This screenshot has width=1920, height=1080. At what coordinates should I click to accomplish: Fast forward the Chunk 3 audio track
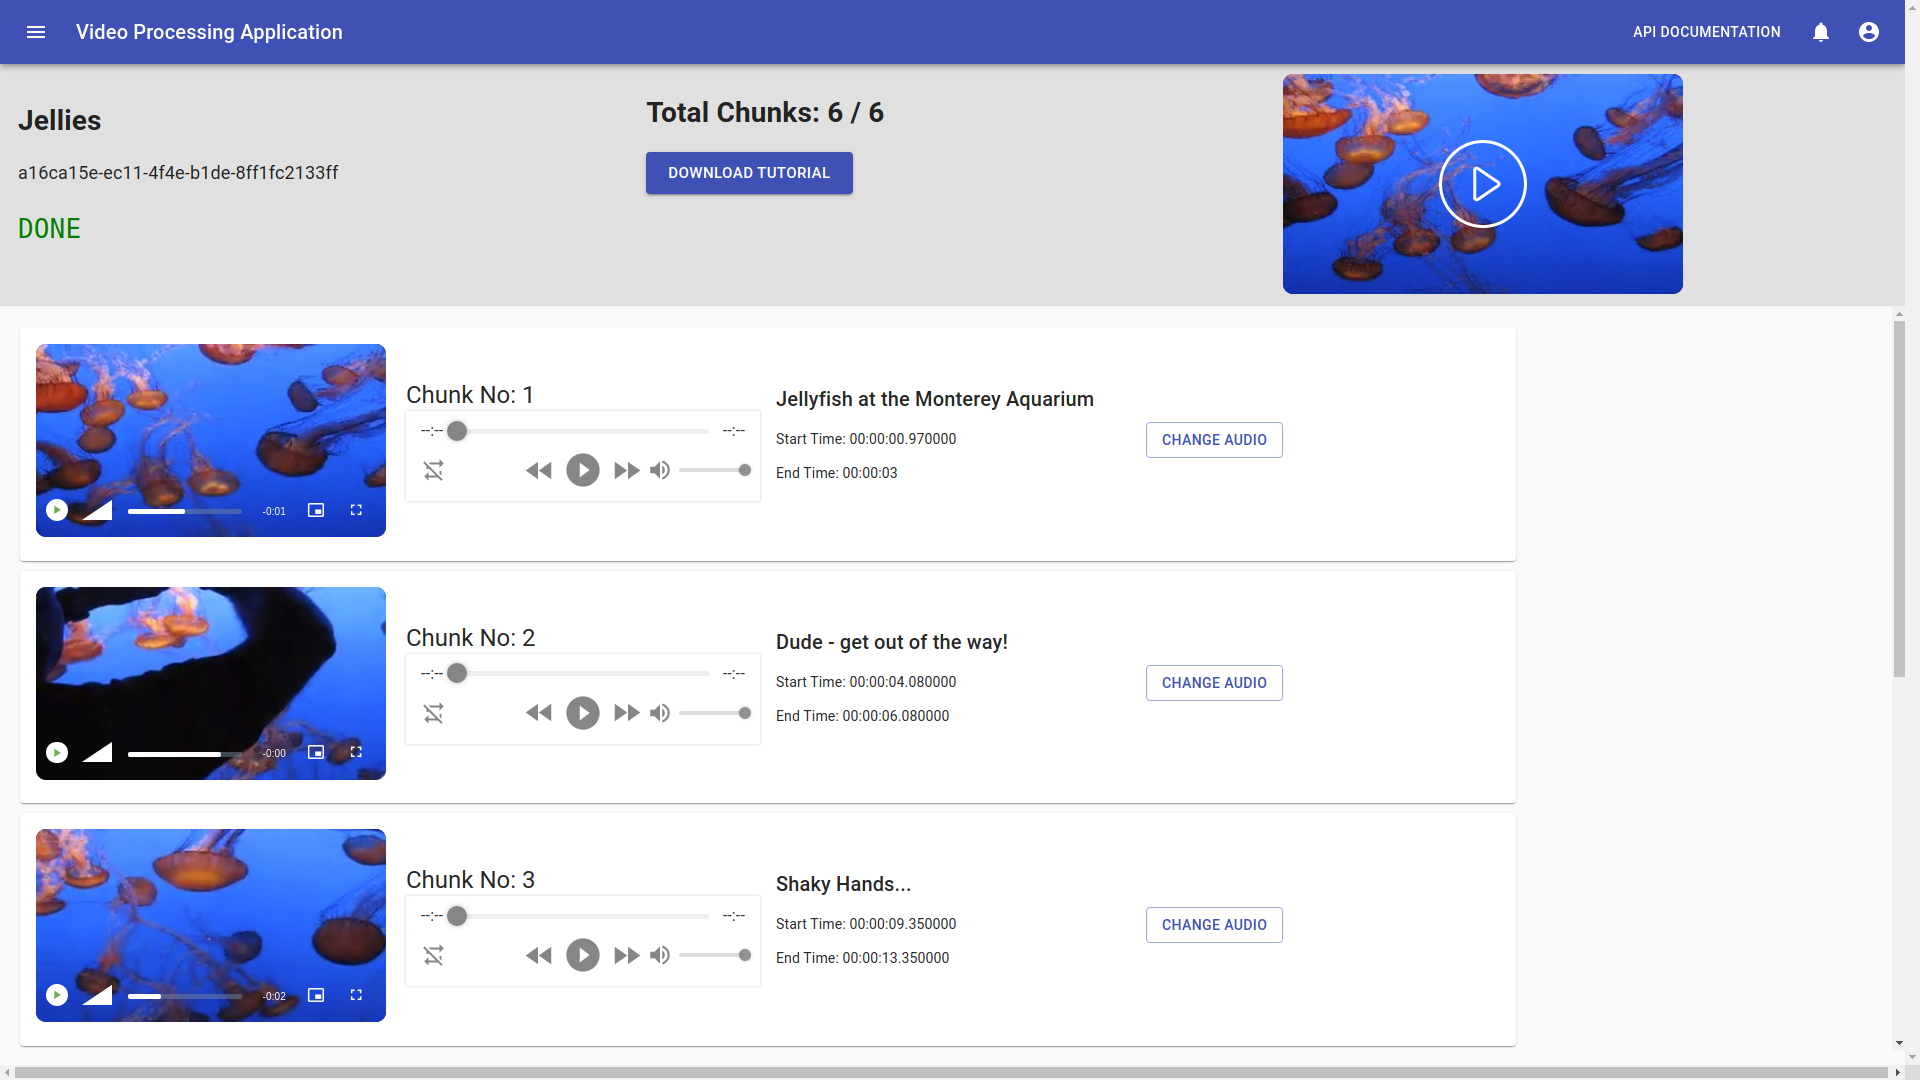tap(627, 956)
